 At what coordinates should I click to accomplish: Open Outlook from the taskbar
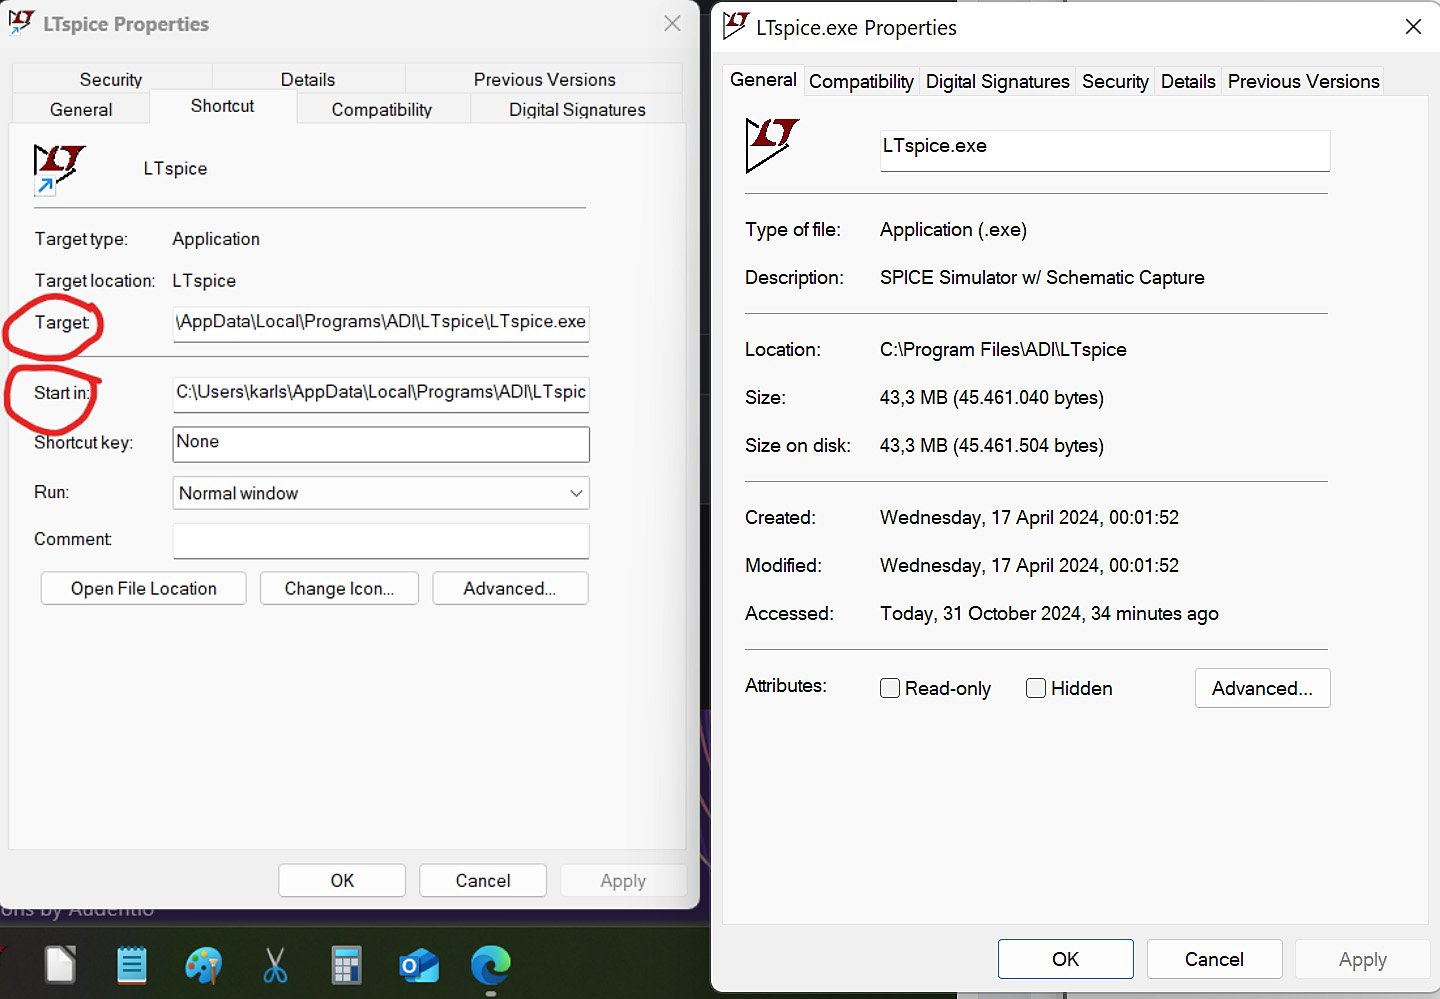(x=418, y=965)
